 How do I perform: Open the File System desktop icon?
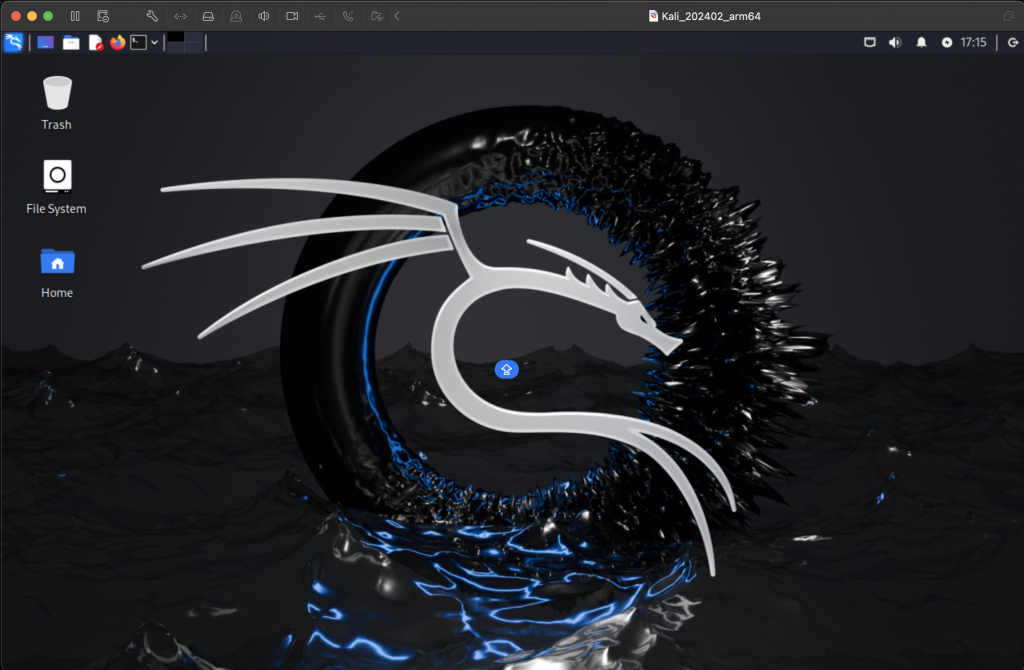point(56,187)
